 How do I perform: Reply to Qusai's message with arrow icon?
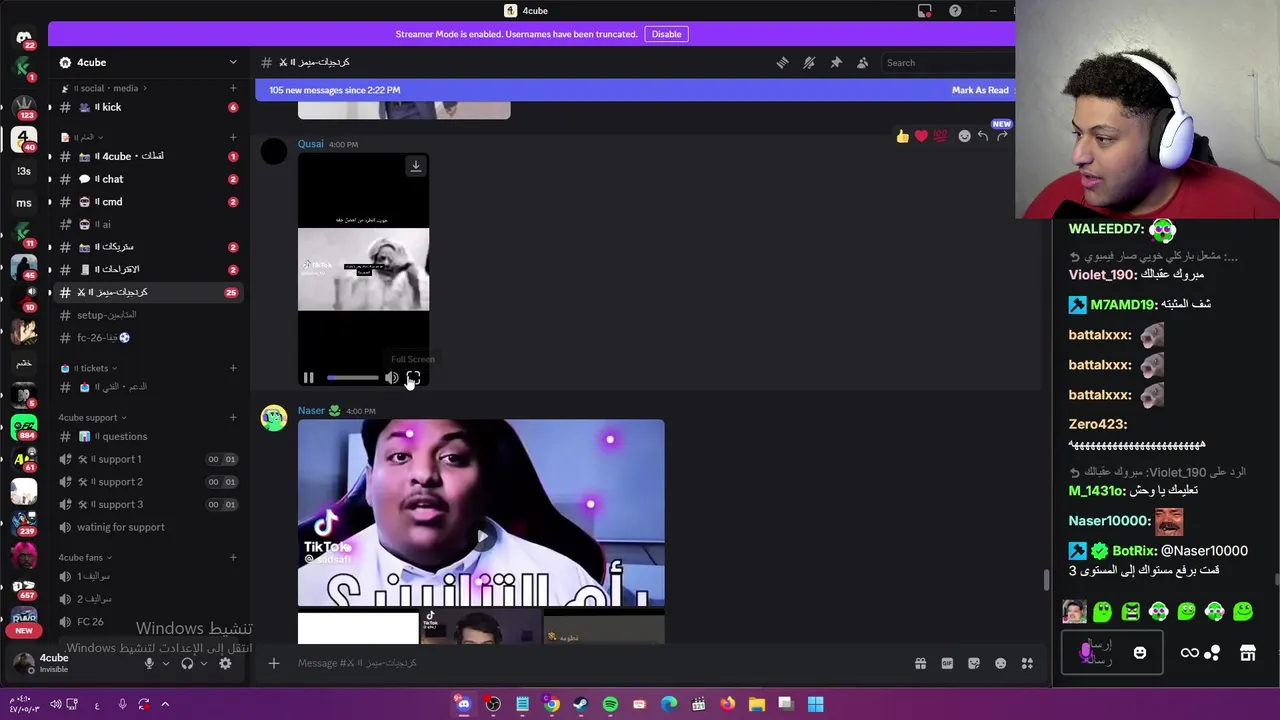(983, 136)
